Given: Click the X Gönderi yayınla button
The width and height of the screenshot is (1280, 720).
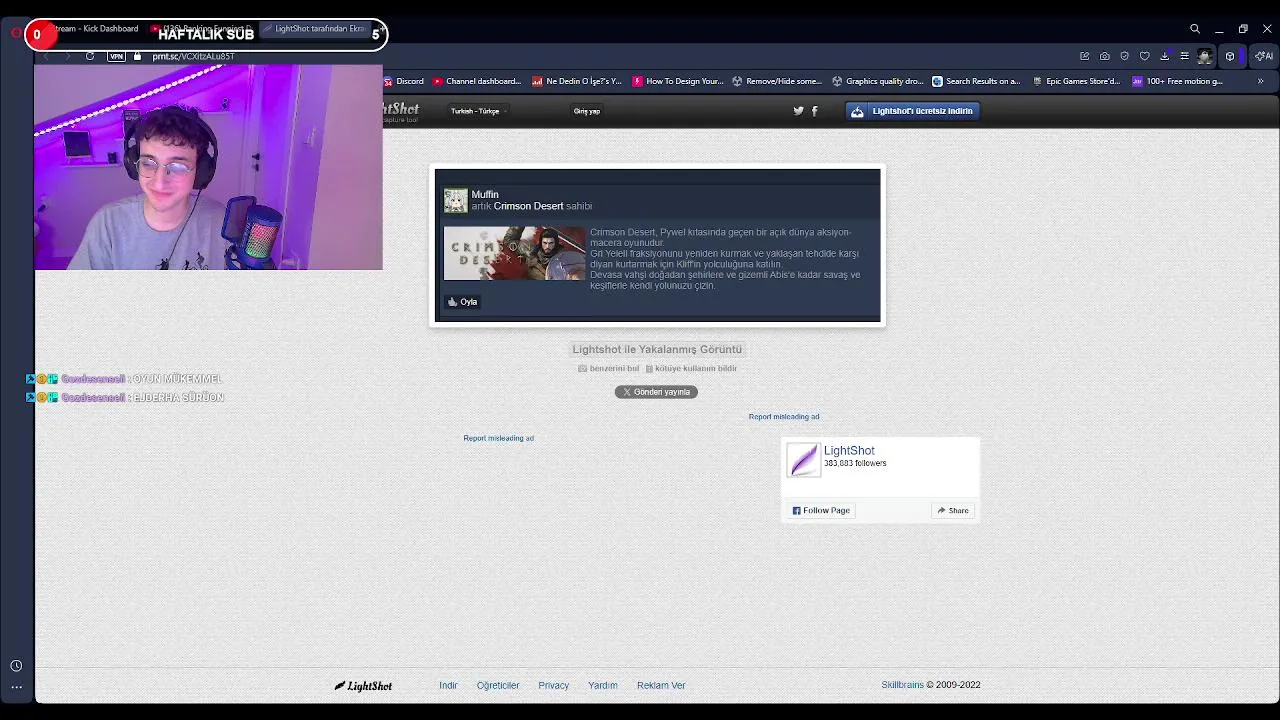Looking at the screenshot, I should point(656,392).
